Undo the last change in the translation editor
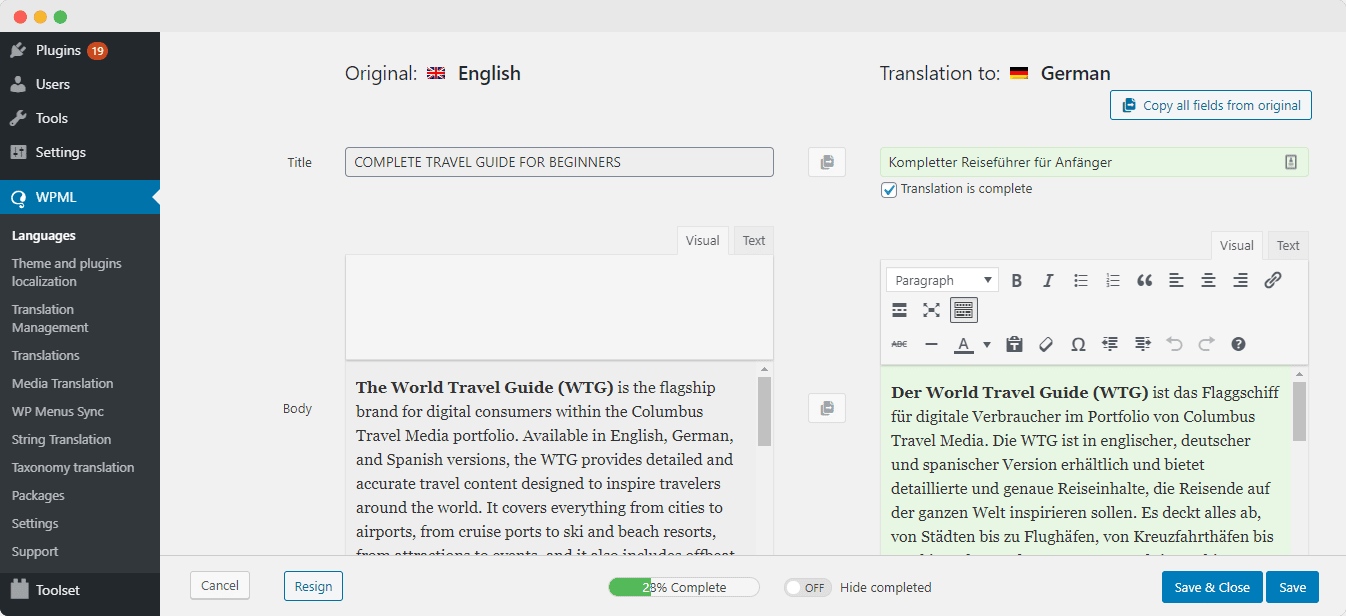The image size is (1346, 616). click(x=1174, y=342)
